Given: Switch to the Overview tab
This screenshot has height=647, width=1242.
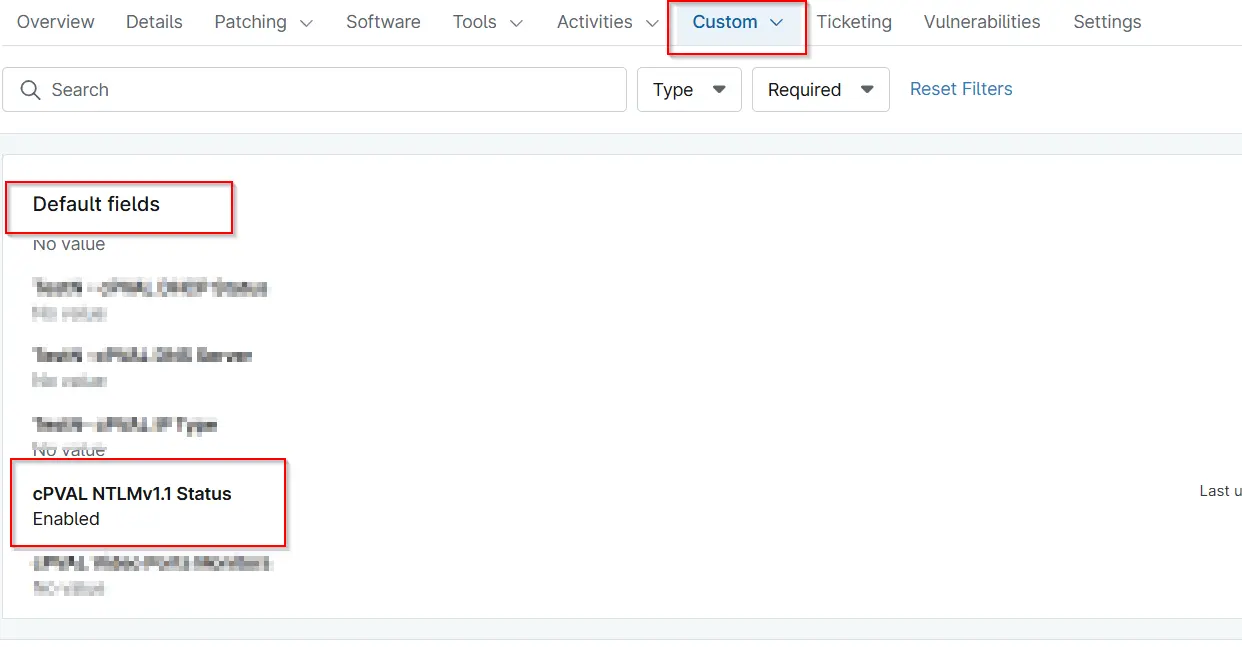Looking at the screenshot, I should [55, 21].
